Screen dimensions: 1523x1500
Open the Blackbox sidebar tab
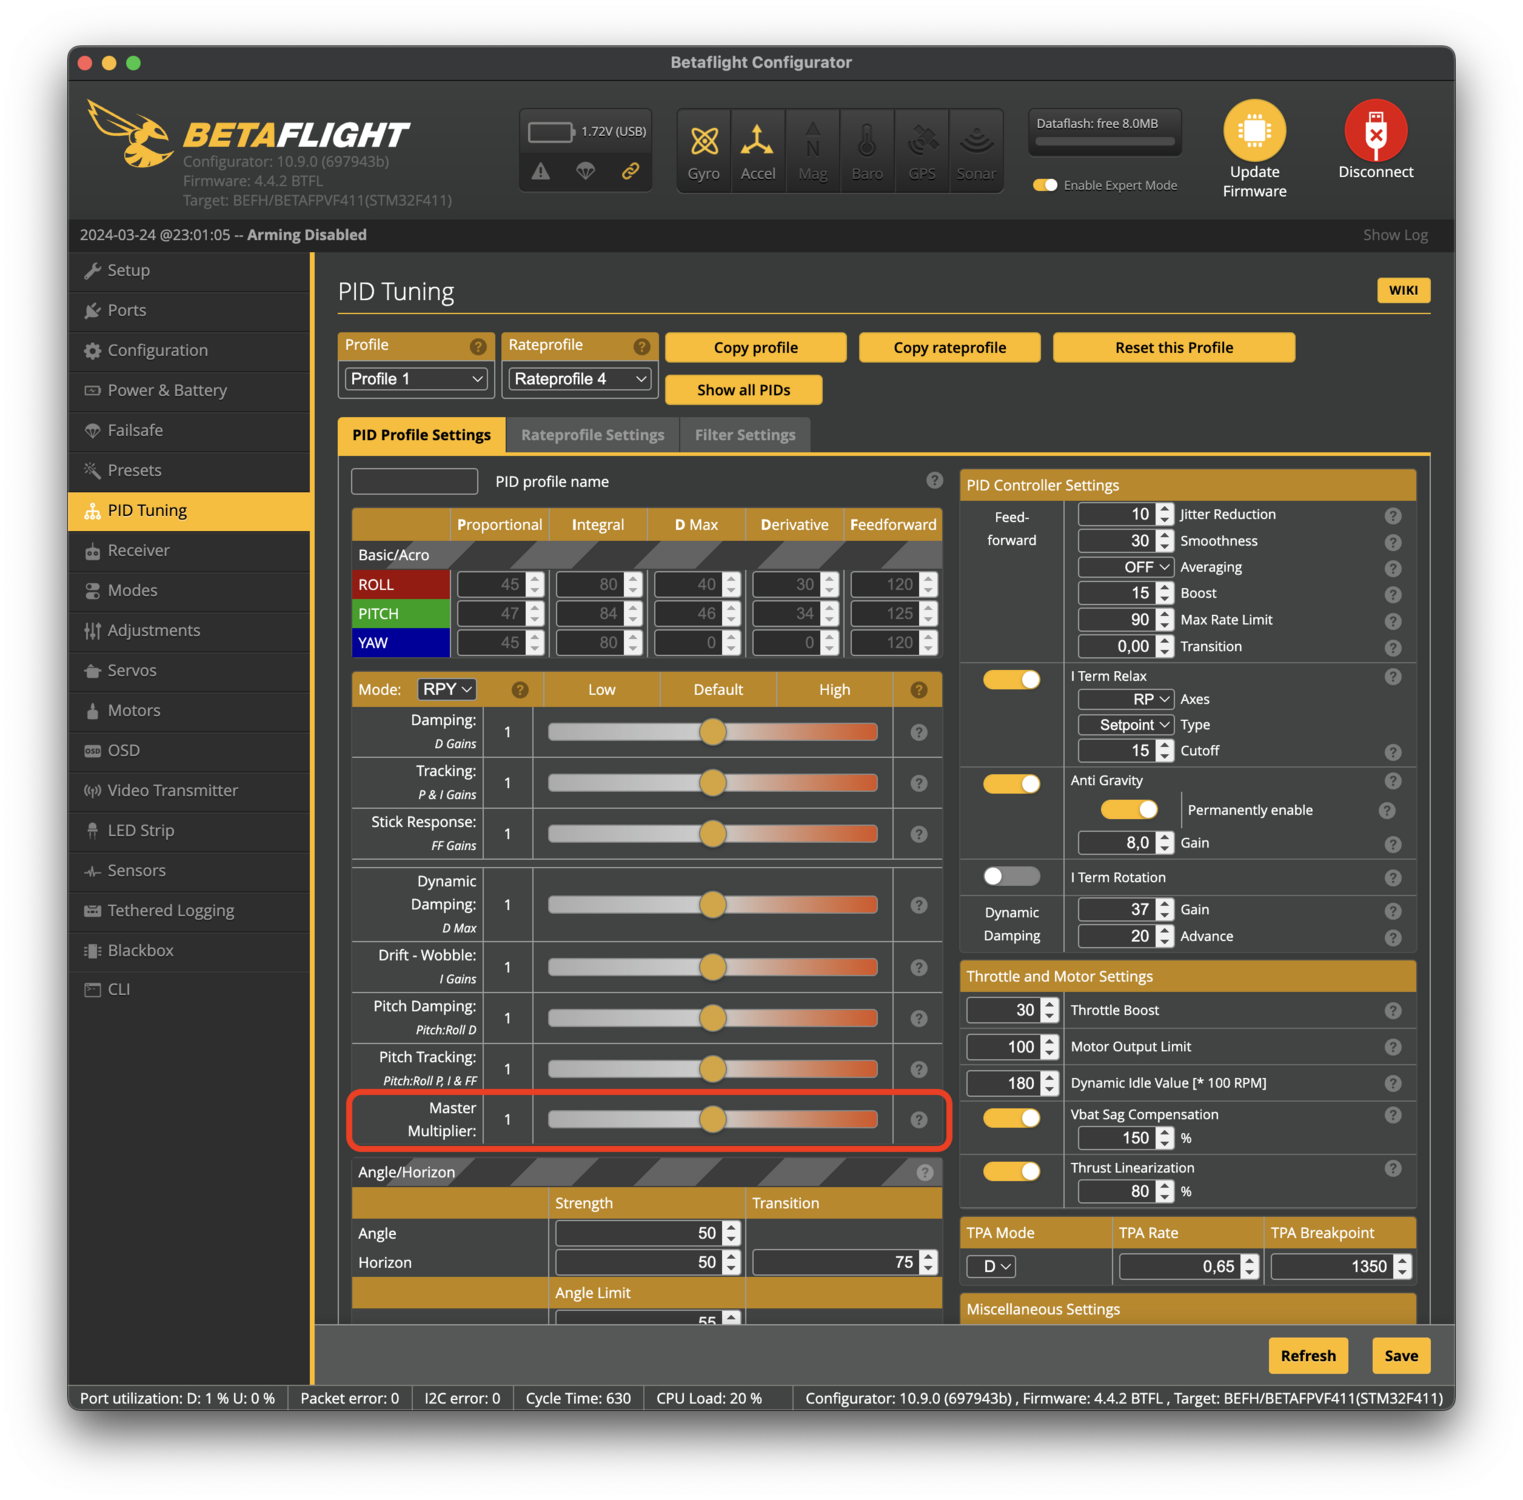pos(189,950)
